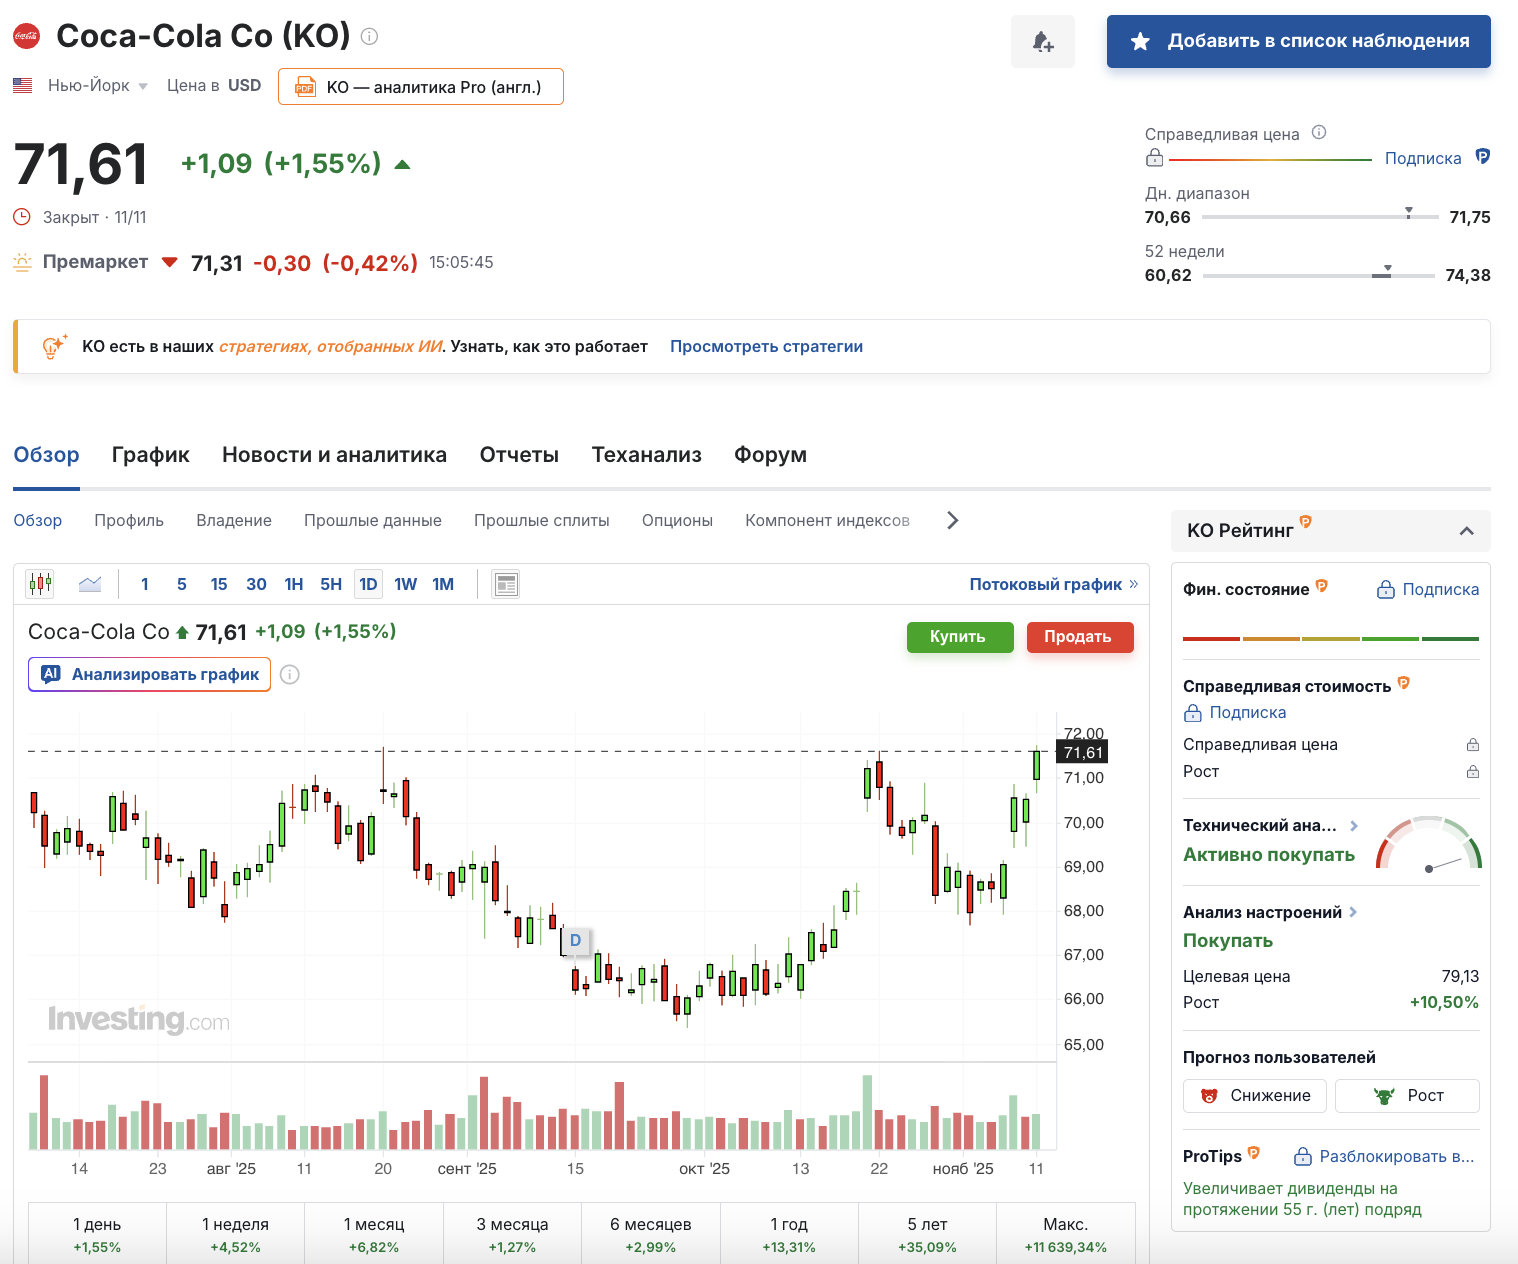Open the Теханализ tab
Image resolution: width=1518 pixels, height=1264 pixels.
pos(646,454)
